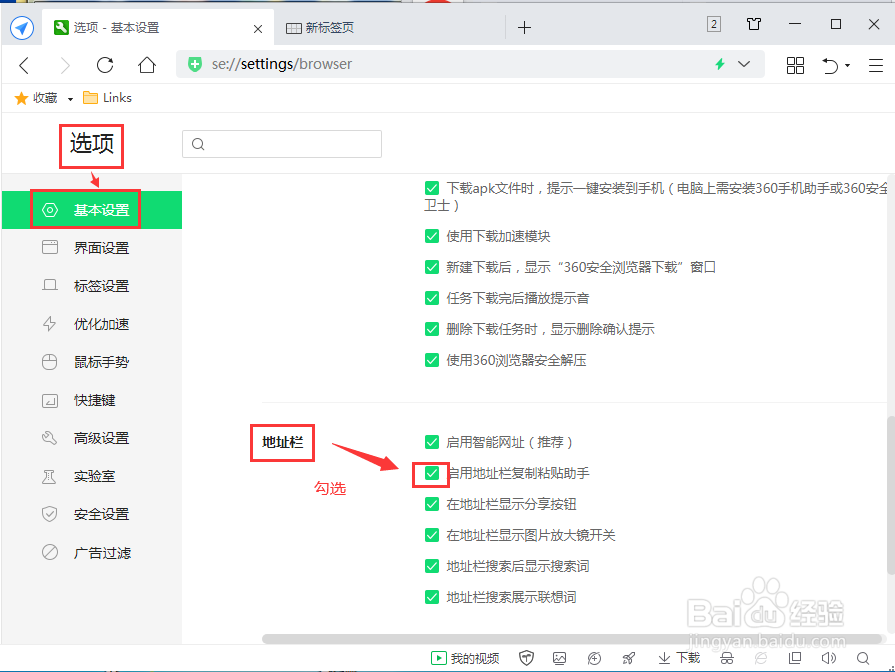This screenshot has width=895, height=672.
Task: Open 我的视频 in the status bar
Action: tap(465, 658)
